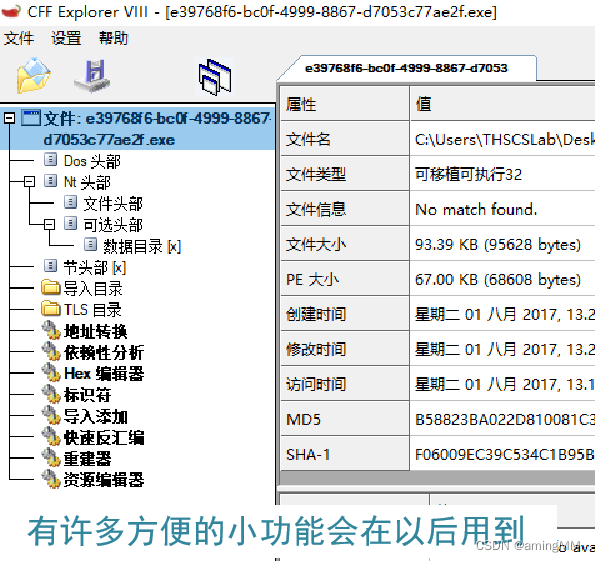
Task: Click the cascading windows toolbar icon
Action: point(215,77)
